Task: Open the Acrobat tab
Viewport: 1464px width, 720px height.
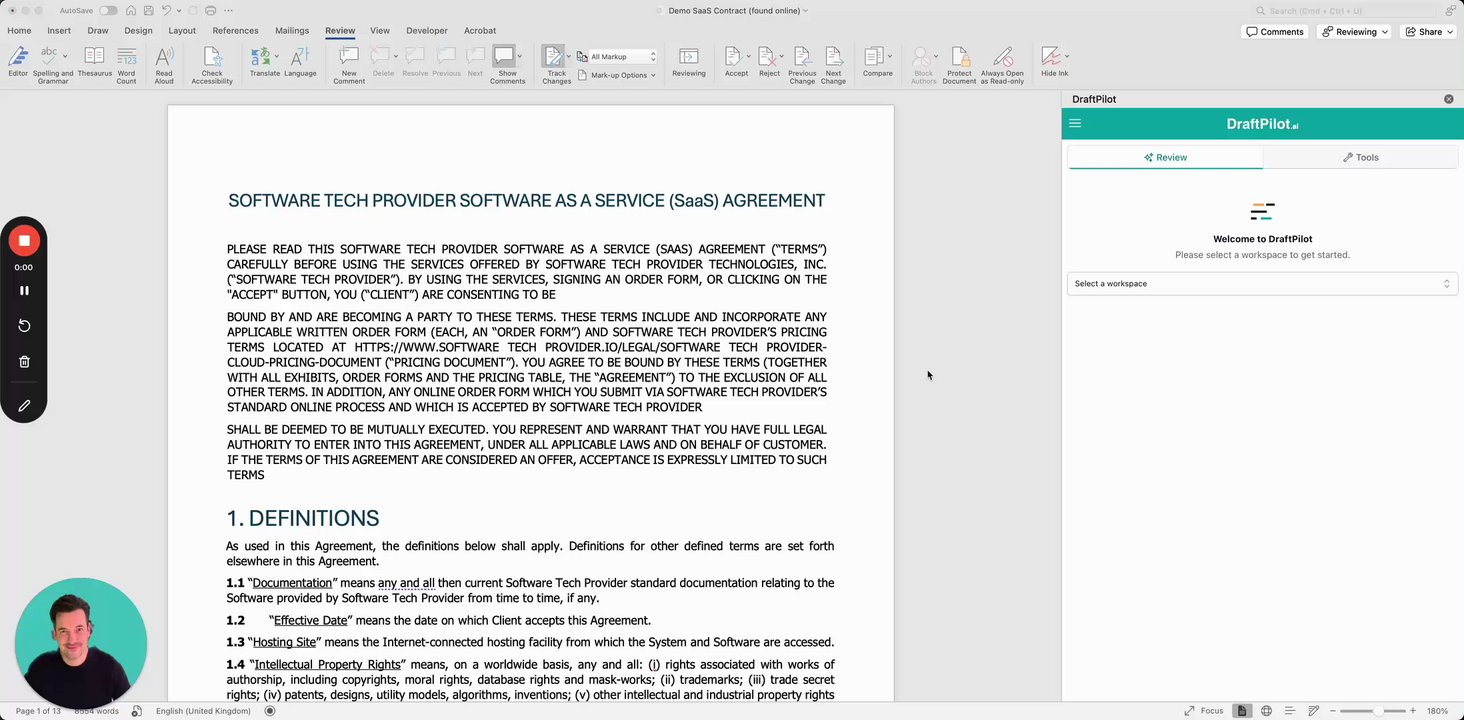Action: click(x=480, y=31)
